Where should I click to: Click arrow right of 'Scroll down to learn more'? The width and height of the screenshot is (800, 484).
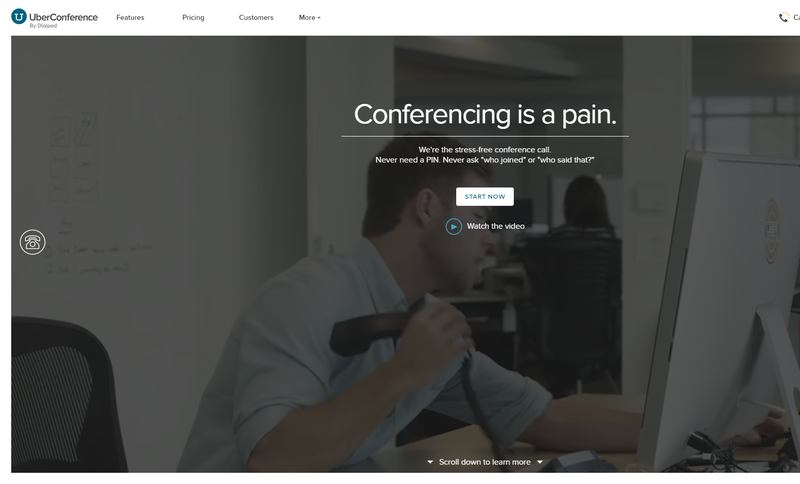pos(540,462)
